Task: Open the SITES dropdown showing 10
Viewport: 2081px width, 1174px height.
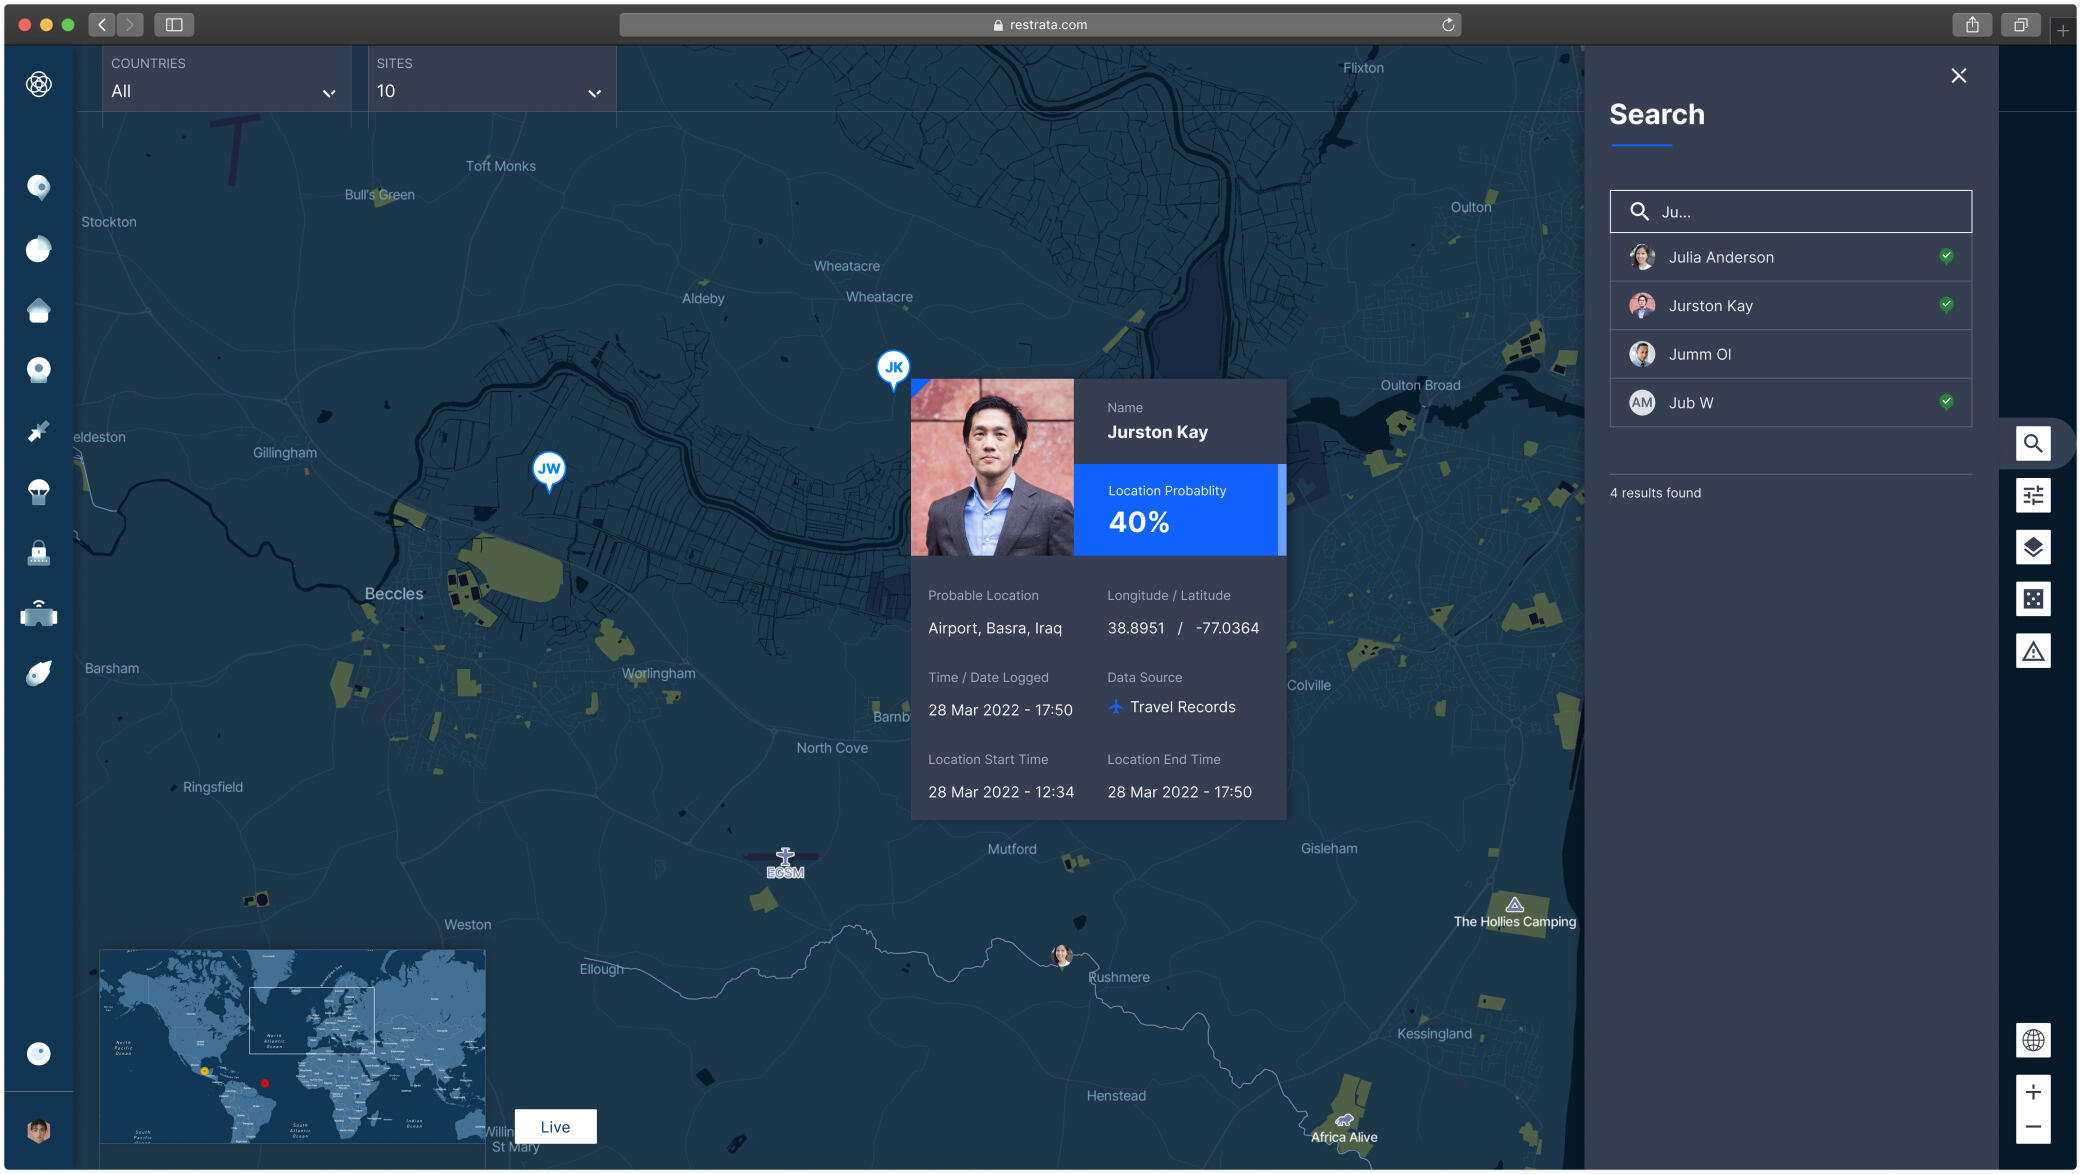Action: tap(595, 92)
